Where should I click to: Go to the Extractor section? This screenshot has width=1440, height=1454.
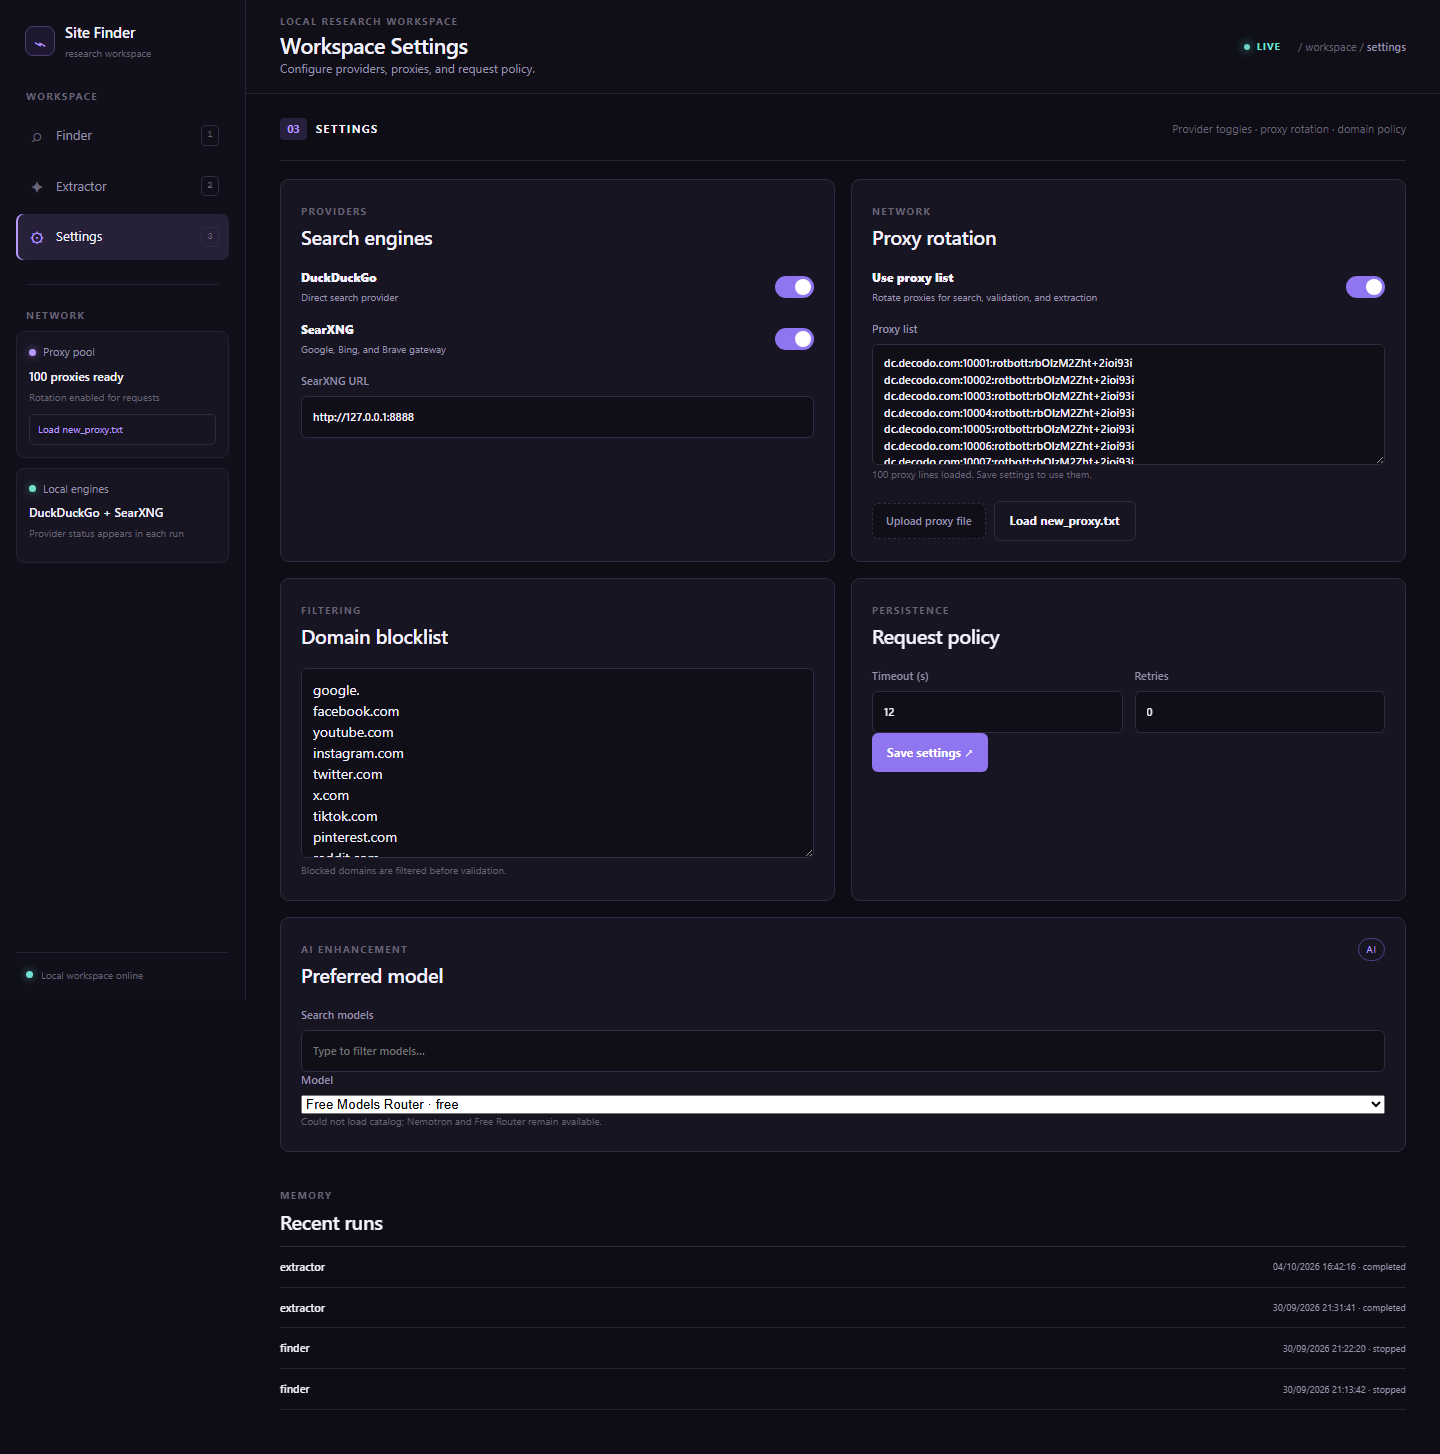(122, 187)
